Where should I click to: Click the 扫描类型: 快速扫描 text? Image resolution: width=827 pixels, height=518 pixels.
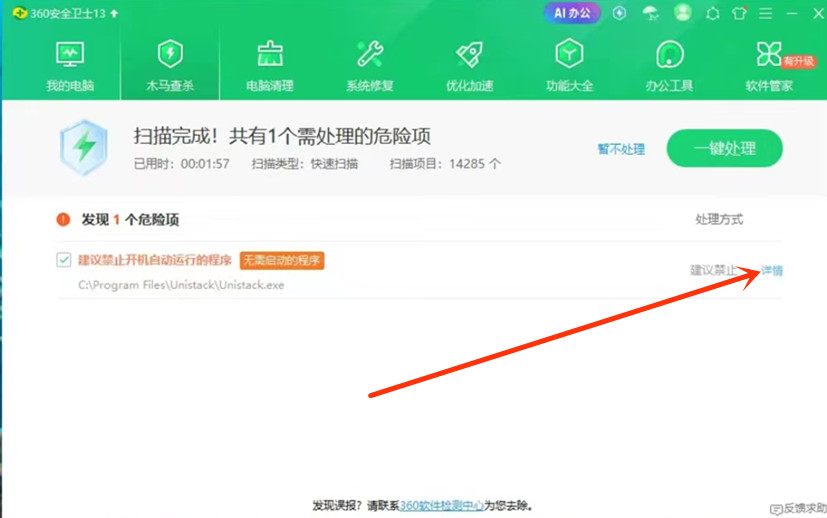point(304,164)
